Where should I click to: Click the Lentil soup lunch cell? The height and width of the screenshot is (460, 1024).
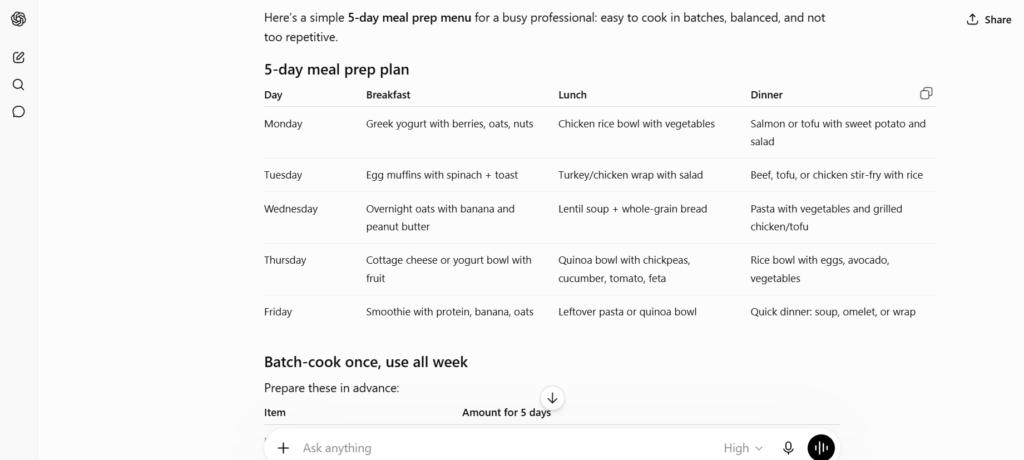click(632, 209)
